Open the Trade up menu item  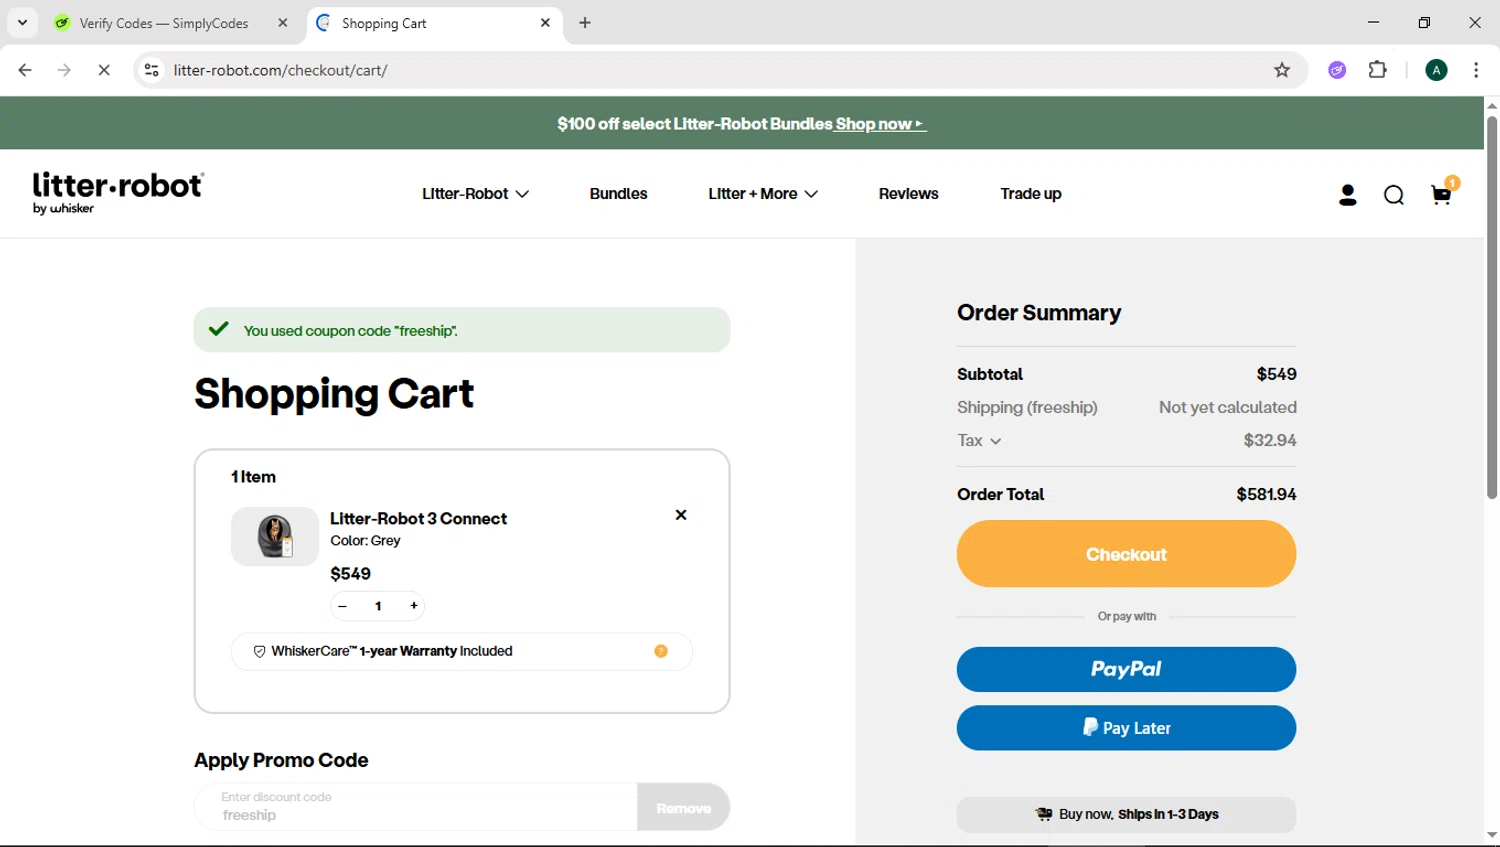[1031, 194]
